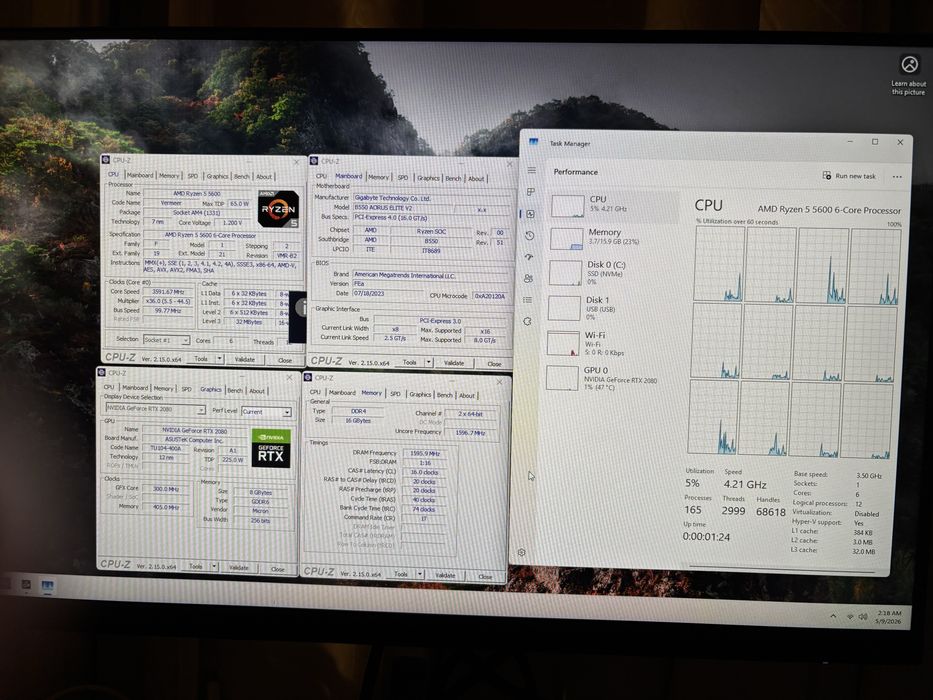Open the volume speaker tray icon
Viewport: 933px width, 700px height.
click(x=863, y=617)
